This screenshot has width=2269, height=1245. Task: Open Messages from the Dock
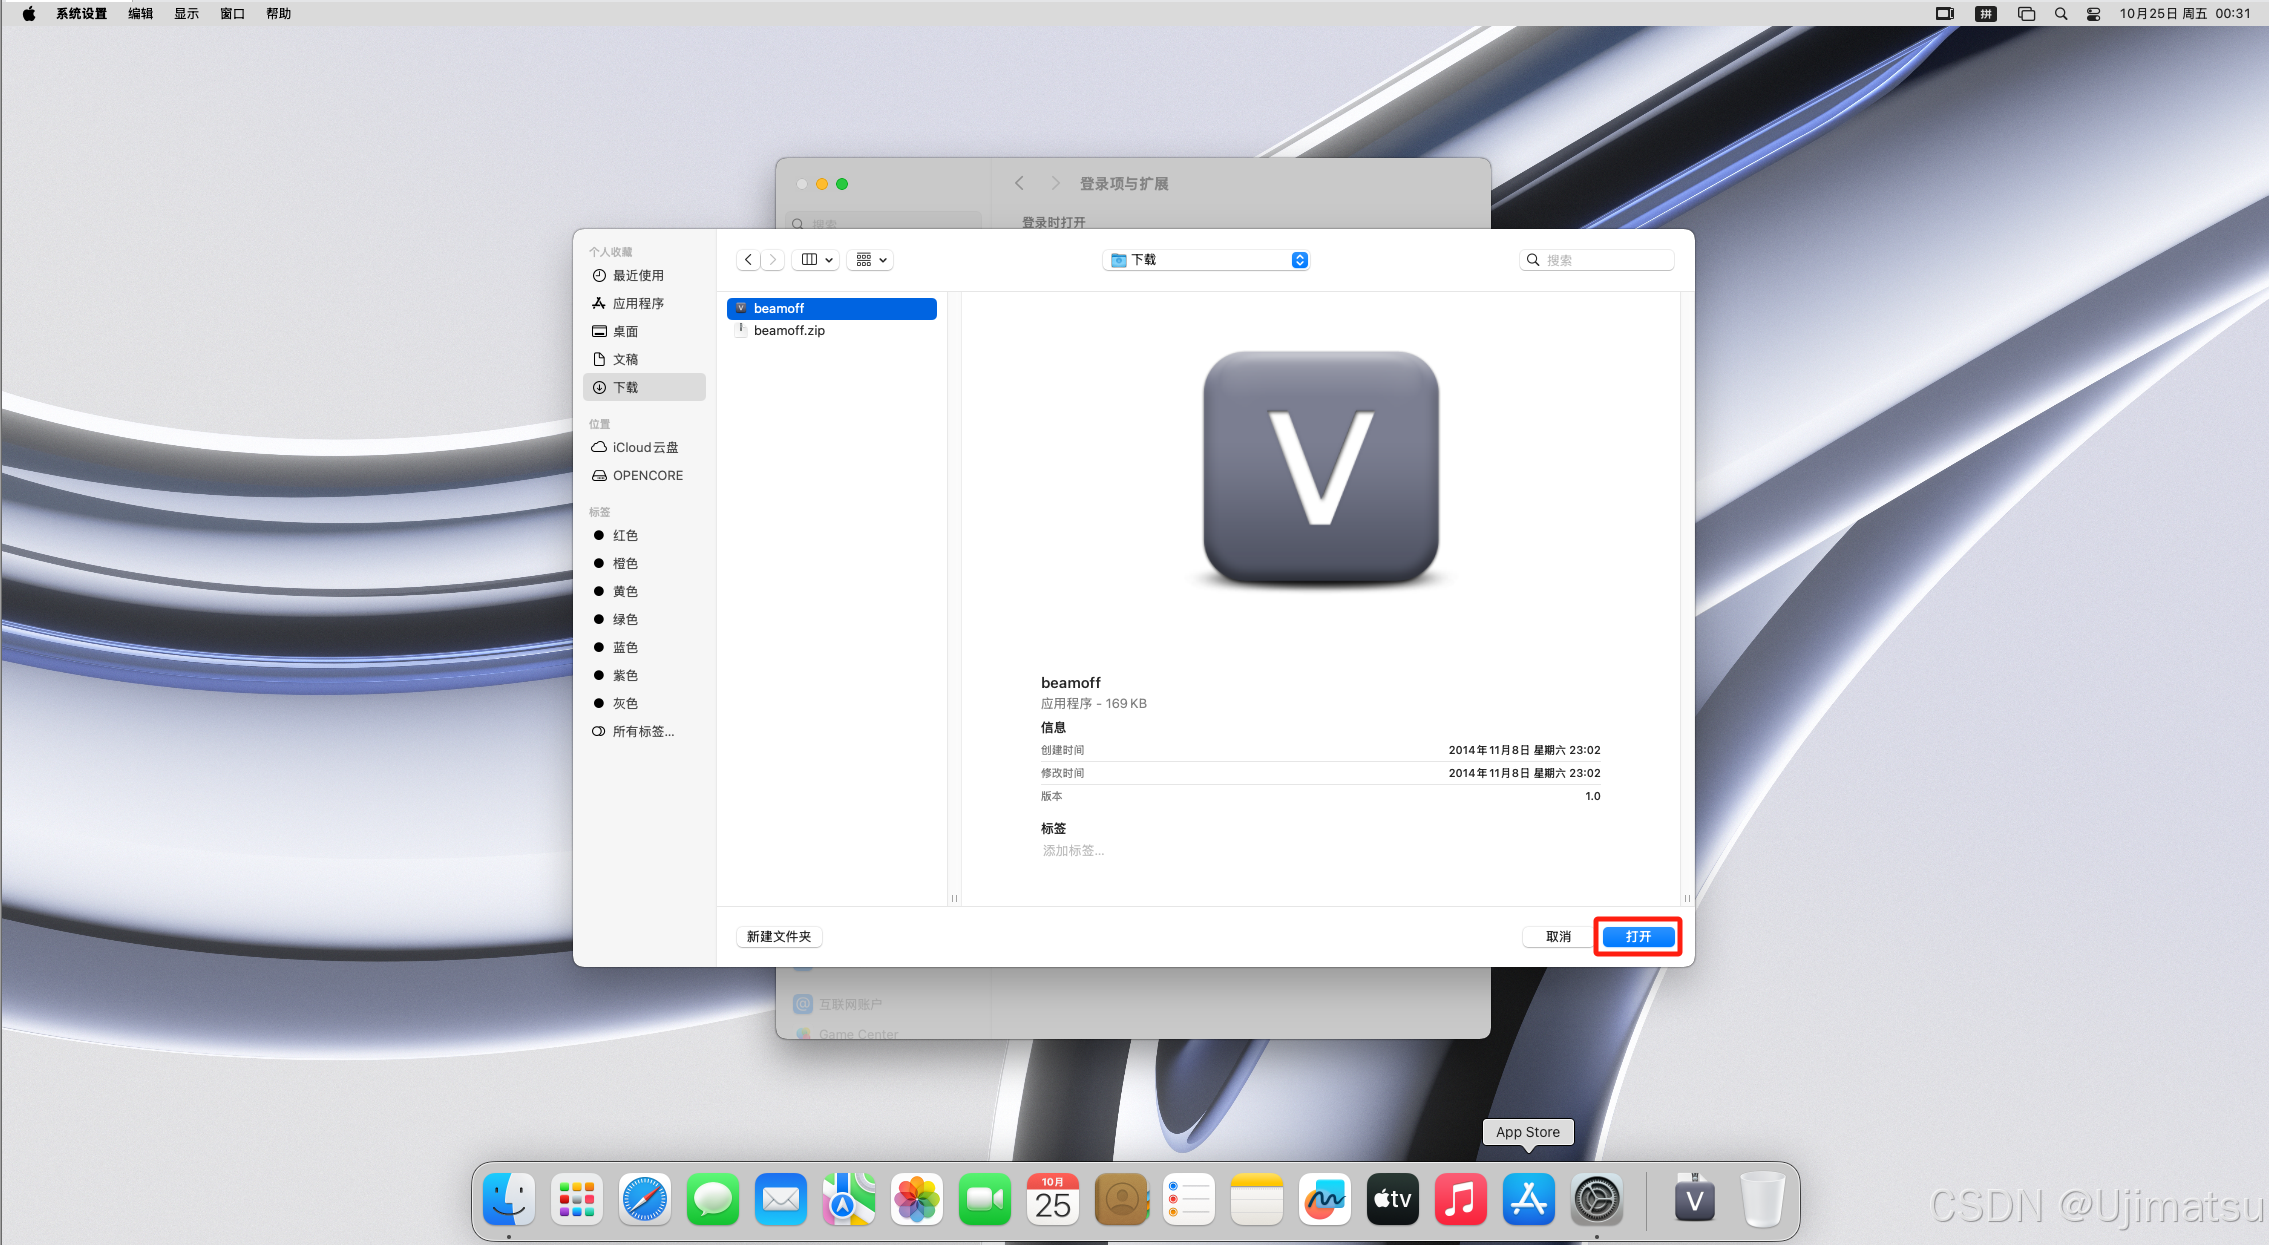pos(713,1199)
